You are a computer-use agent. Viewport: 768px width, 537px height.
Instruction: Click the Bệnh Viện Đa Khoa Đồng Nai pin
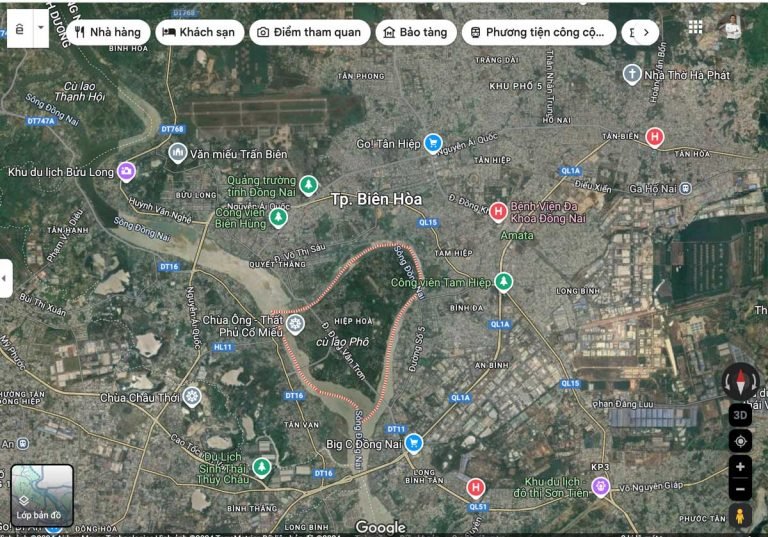[x=497, y=210]
